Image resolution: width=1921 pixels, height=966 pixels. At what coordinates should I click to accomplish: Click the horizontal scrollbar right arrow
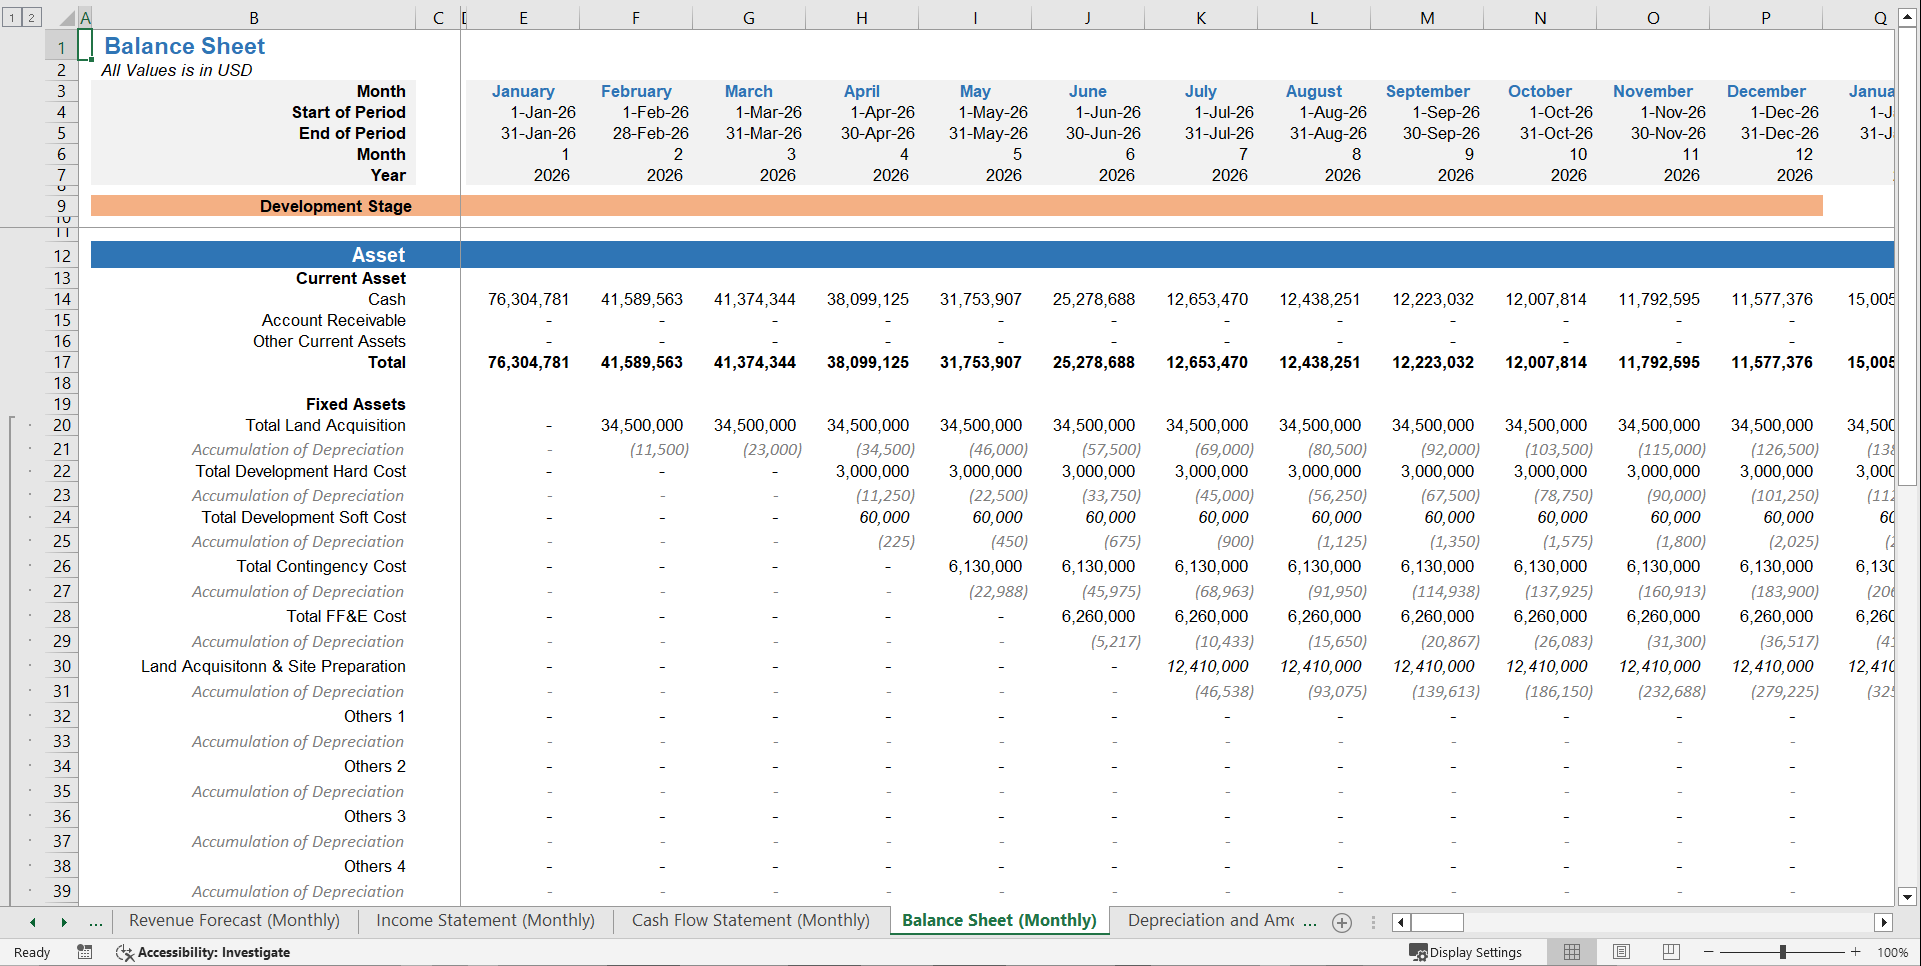point(1884,922)
